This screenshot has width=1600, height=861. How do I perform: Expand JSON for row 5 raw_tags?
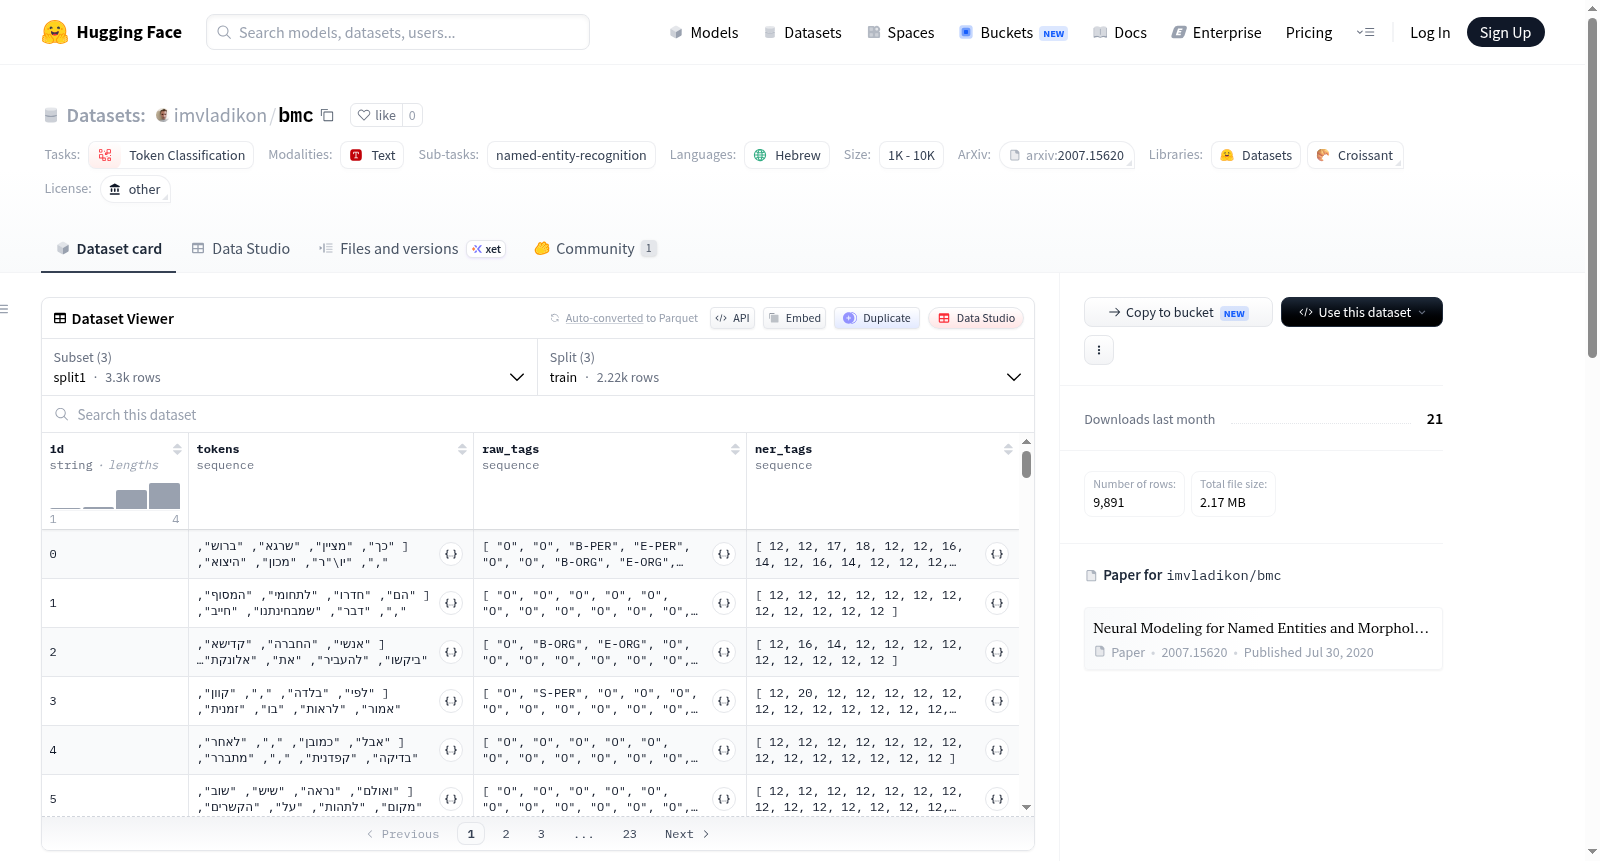pos(724,799)
